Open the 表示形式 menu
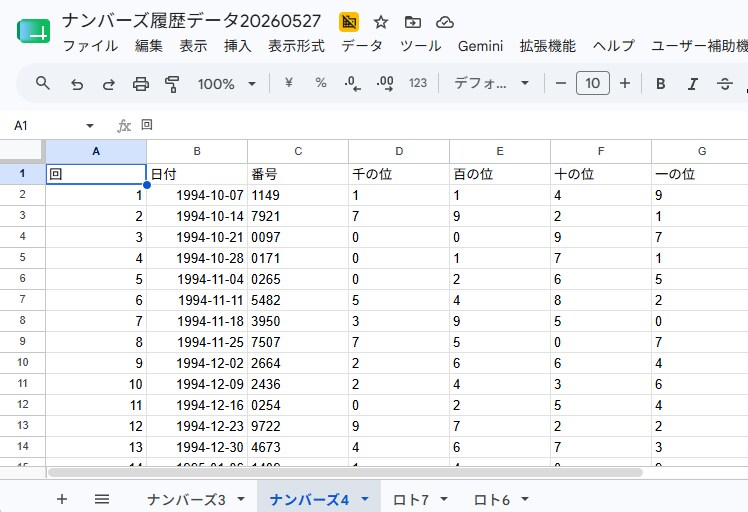This screenshot has height=512, width=748. click(296, 46)
